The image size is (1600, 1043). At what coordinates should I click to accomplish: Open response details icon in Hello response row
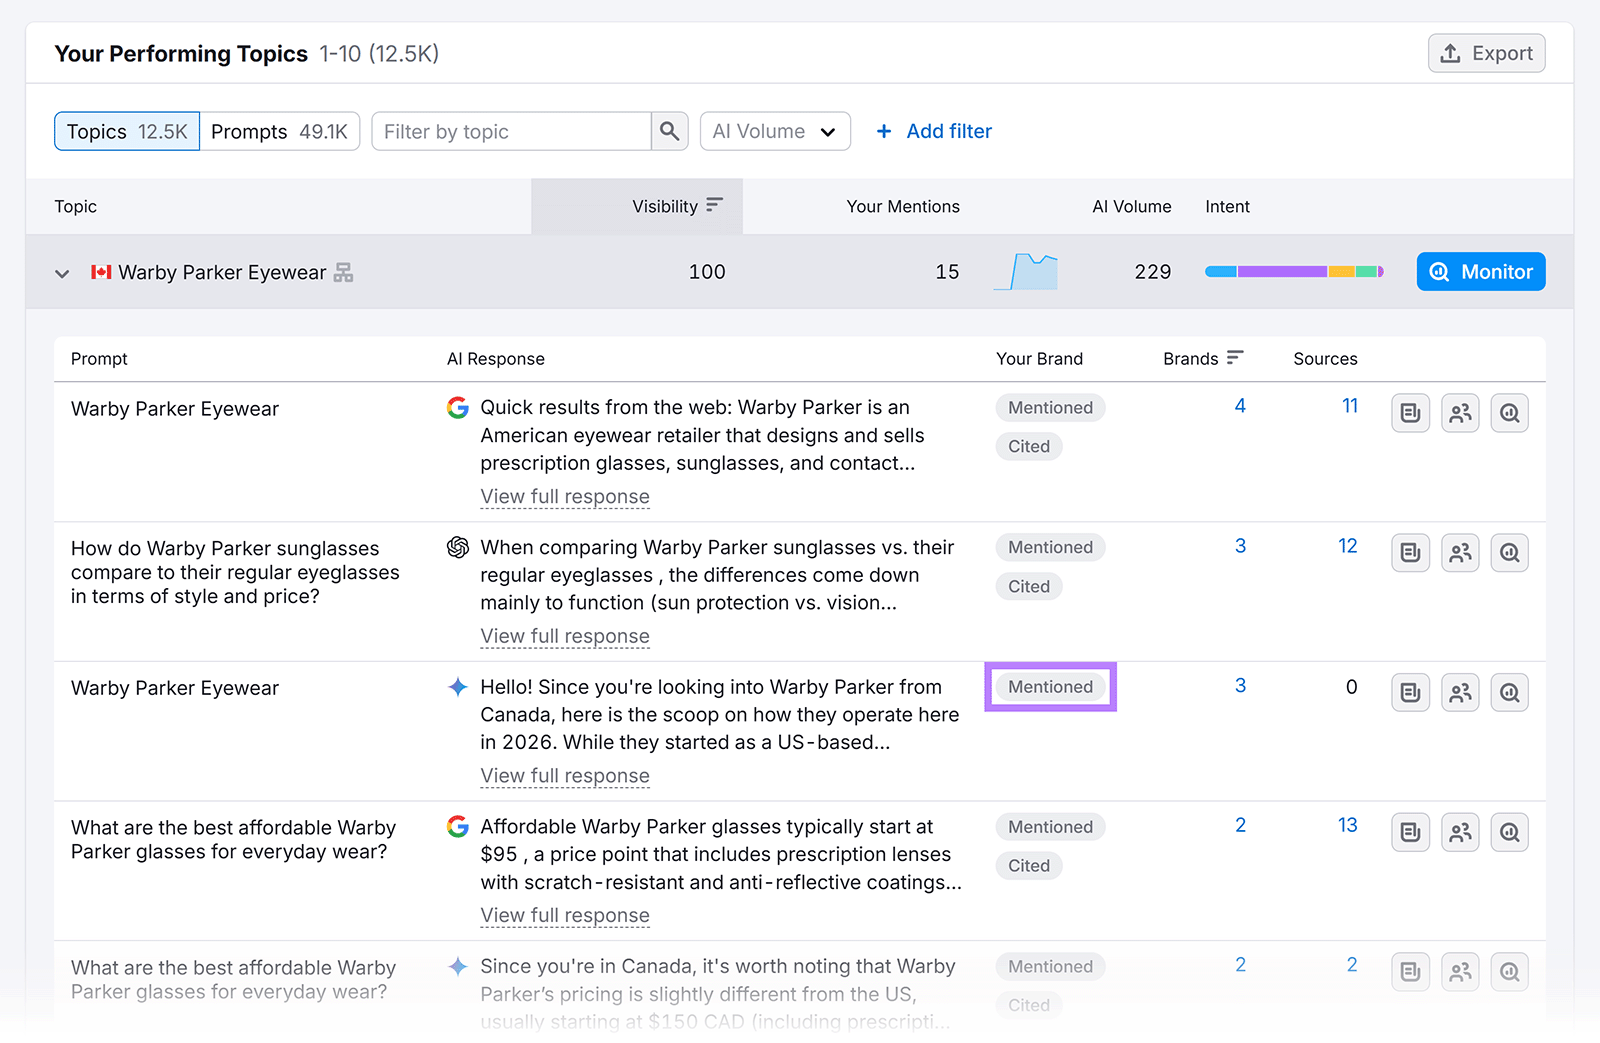[x=1410, y=692]
